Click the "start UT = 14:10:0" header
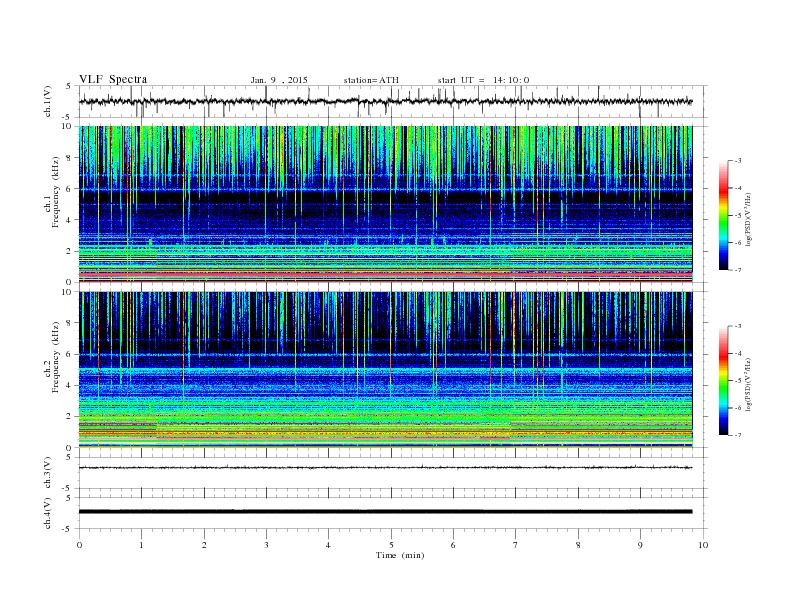This screenshot has width=792, height=612. coord(483,80)
